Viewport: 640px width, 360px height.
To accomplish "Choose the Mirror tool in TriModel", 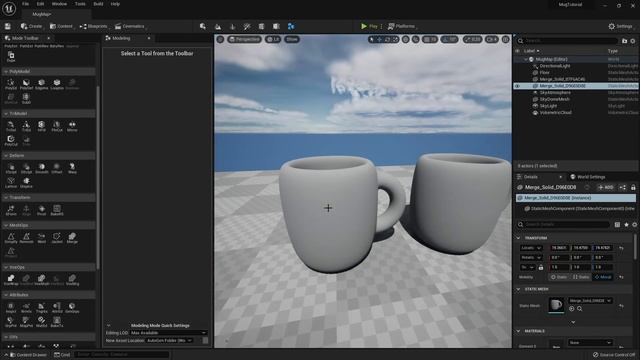I will (x=72, y=126).
